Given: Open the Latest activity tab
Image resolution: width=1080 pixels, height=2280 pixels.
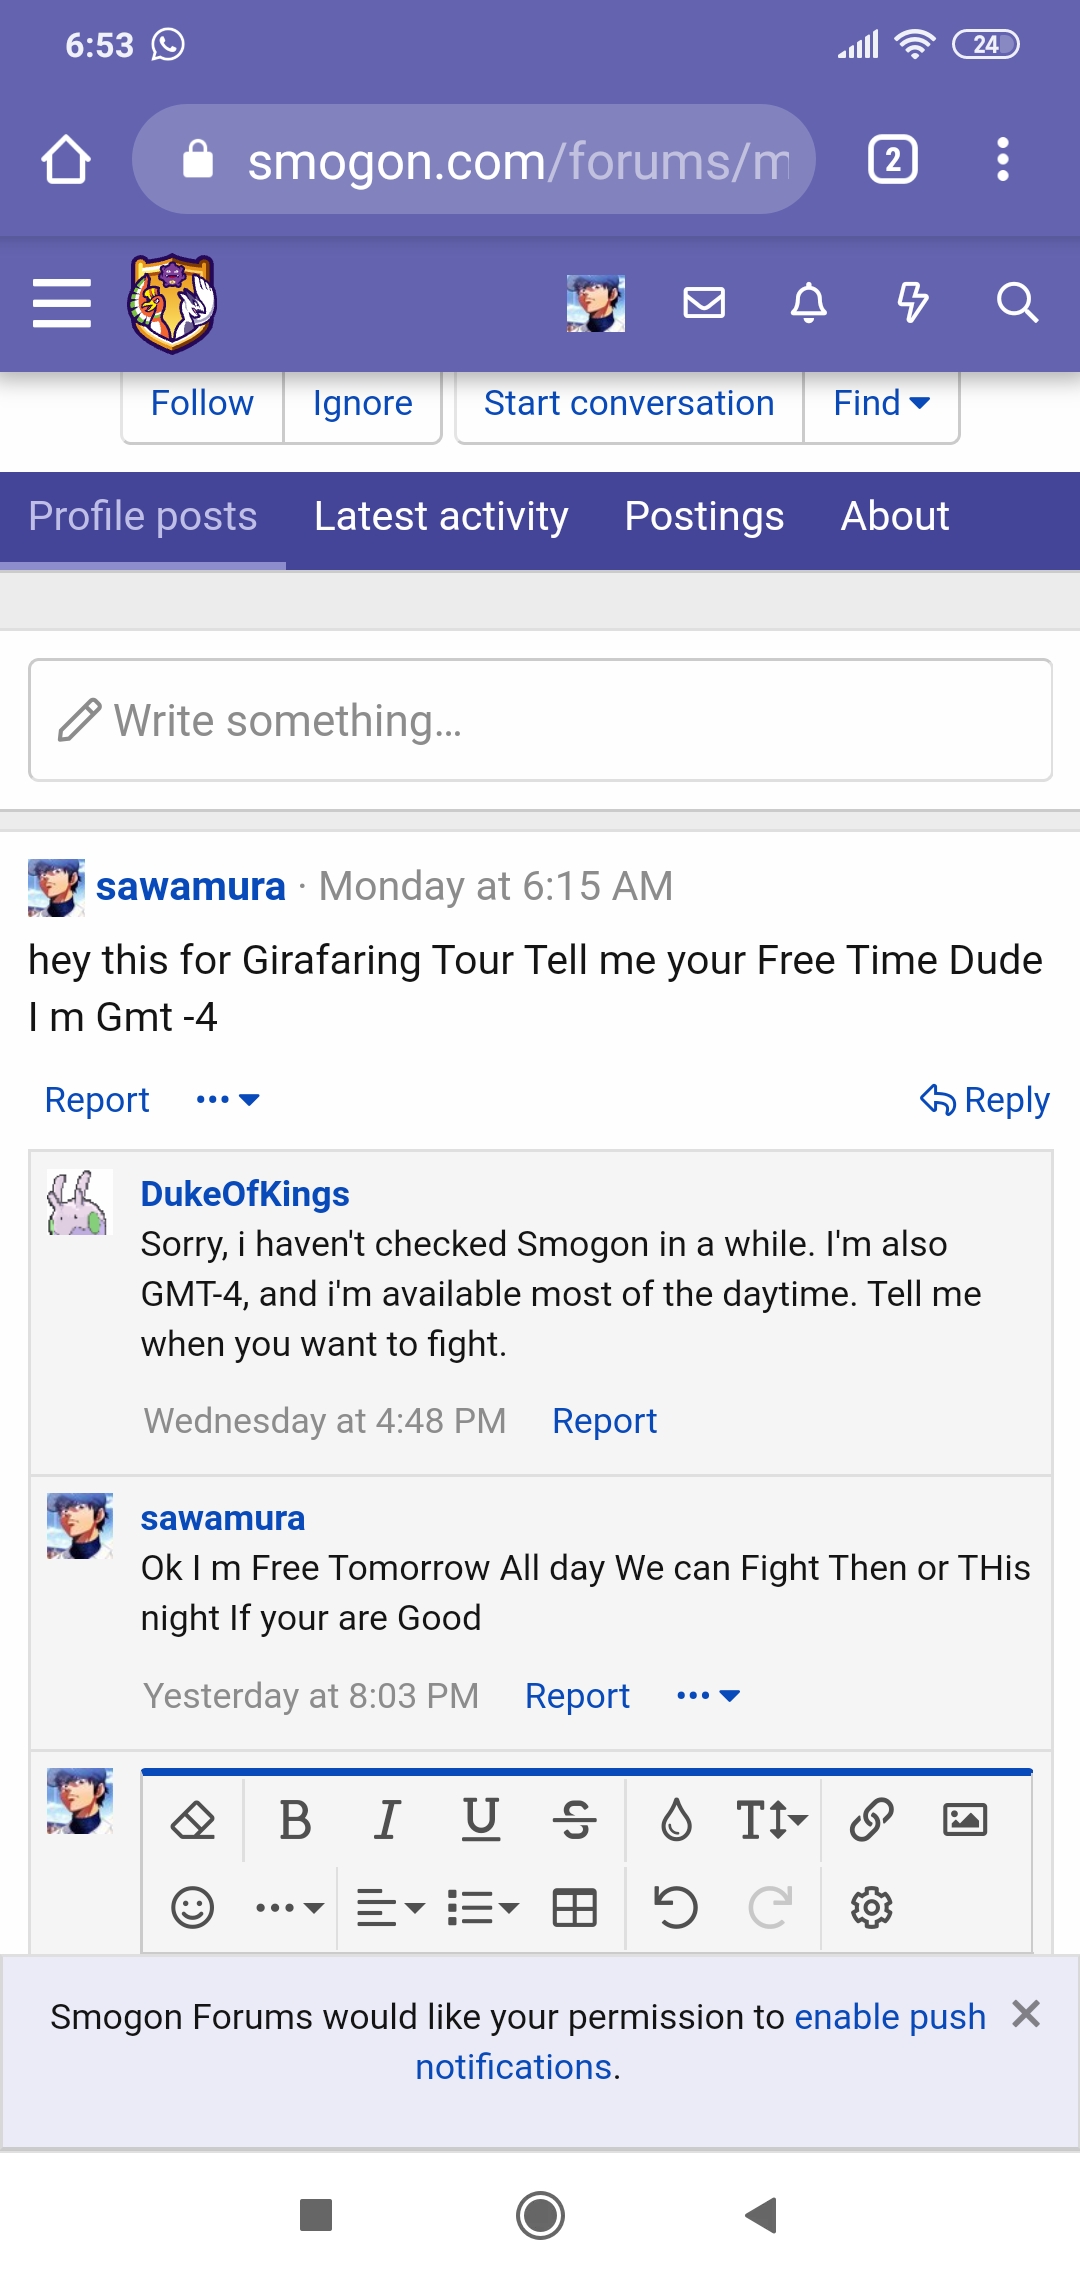Looking at the screenshot, I should (441, 517).
